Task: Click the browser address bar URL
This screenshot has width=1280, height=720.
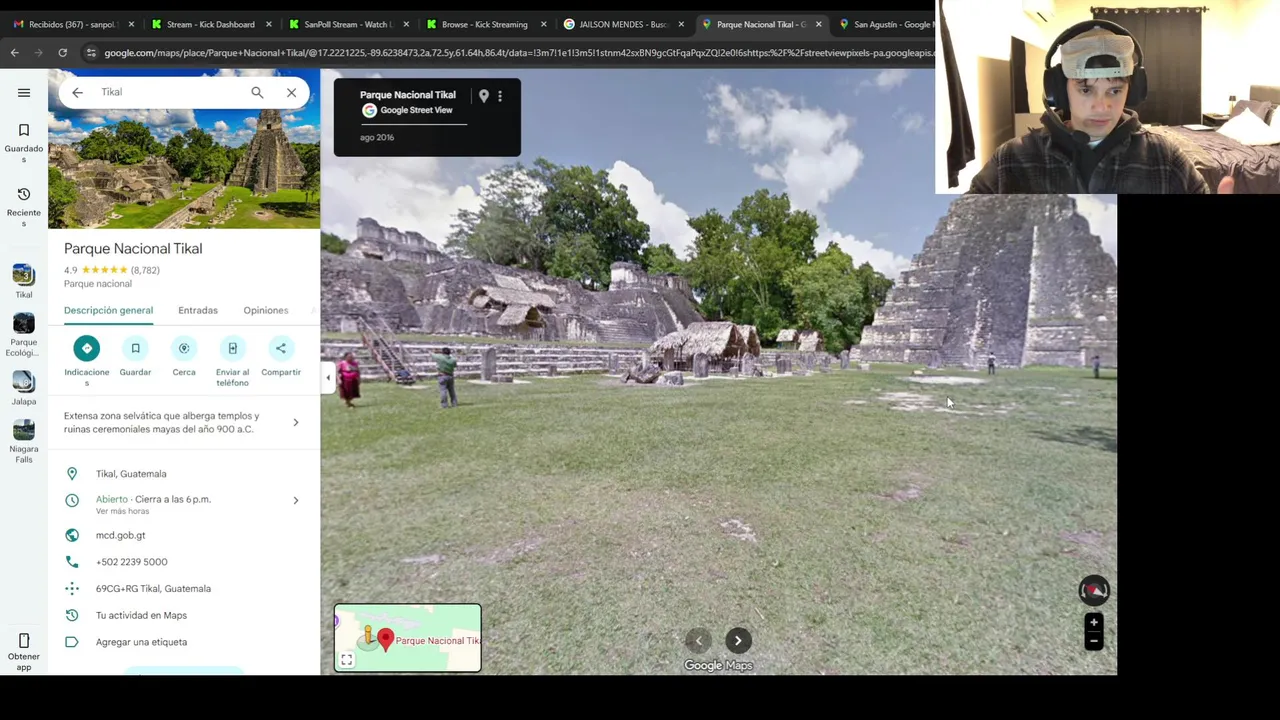Action: point(518,53)
